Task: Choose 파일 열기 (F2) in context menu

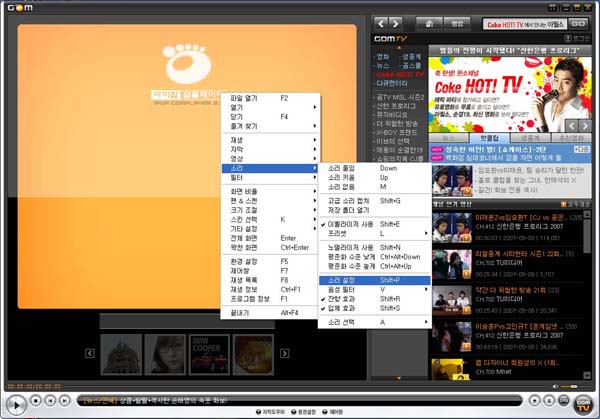Action: tap(270, 98)
